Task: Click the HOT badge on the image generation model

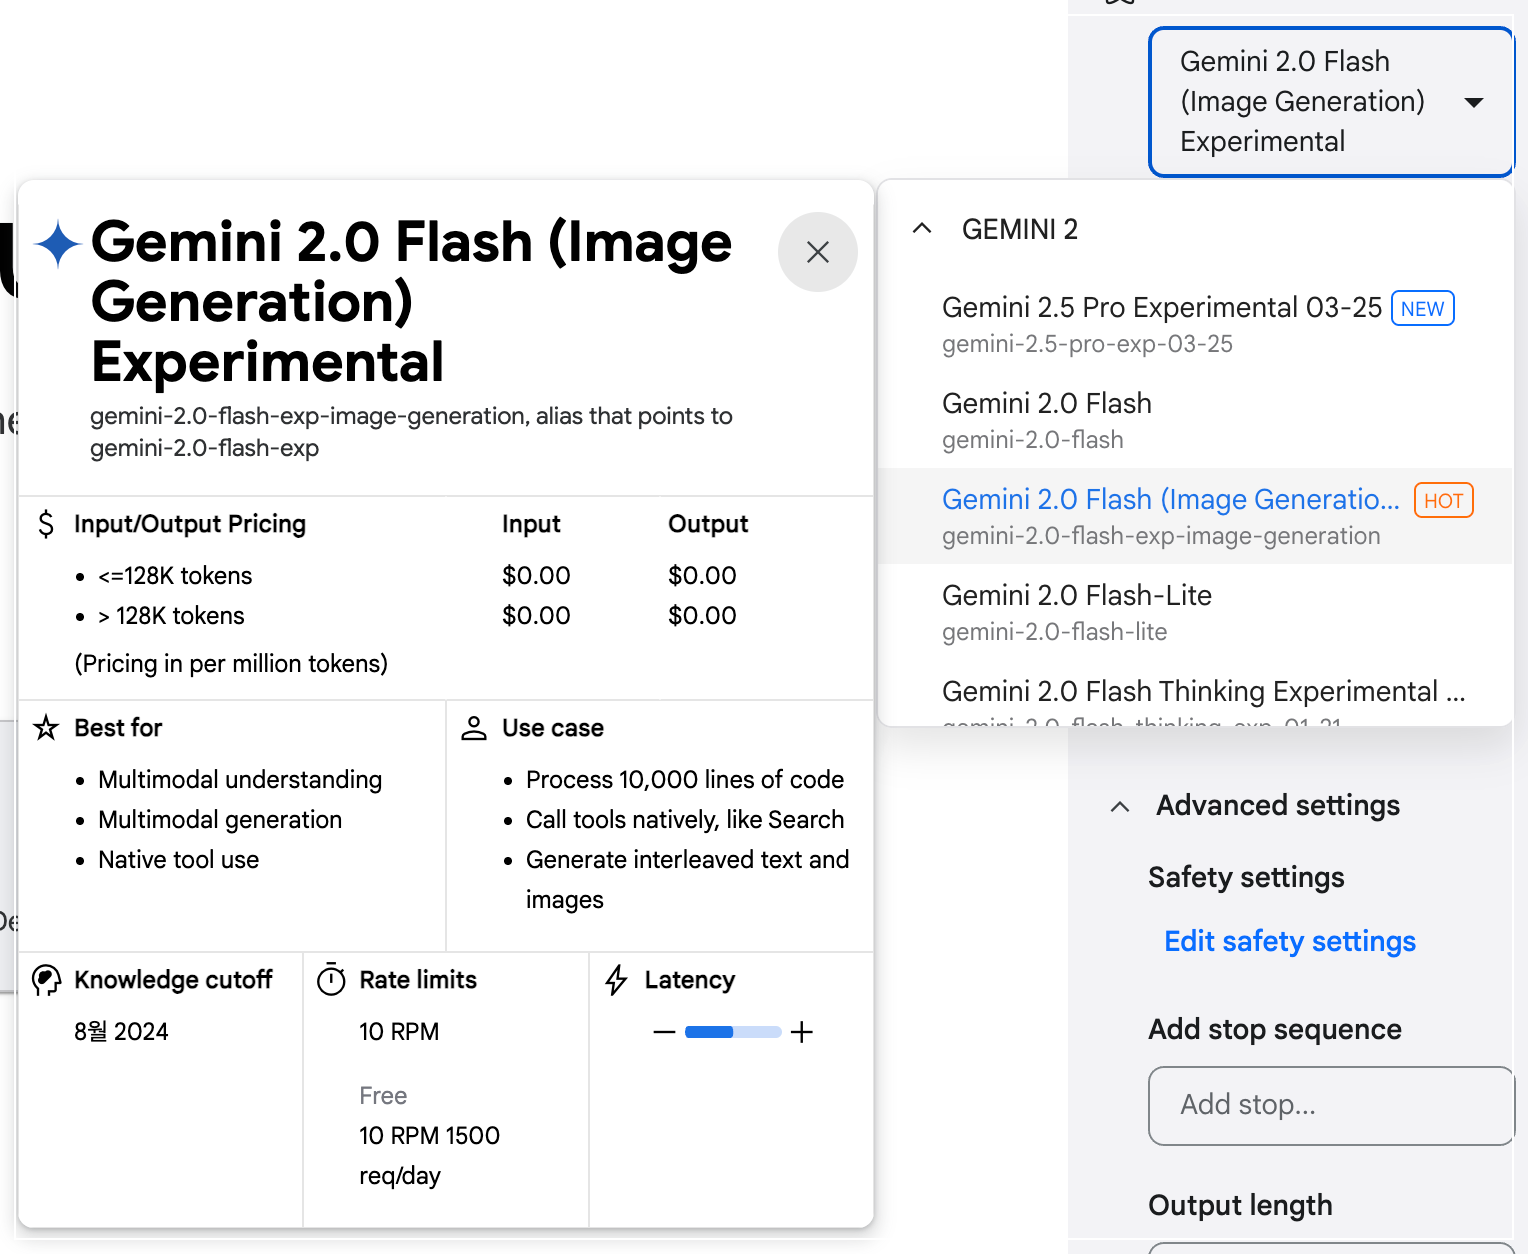Action: click(x=1443, y=500)
